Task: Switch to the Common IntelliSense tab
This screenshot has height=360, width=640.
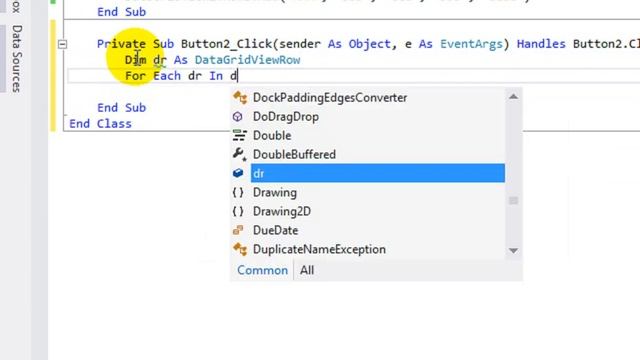Action: [x=262, y=270]
